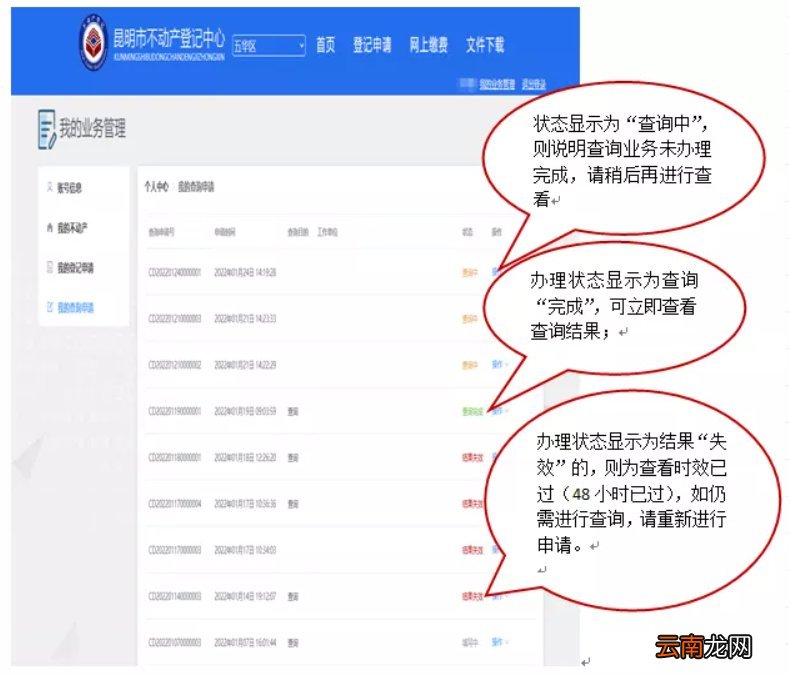Click green 查询完成 status of row CD20220119000001

472,411
